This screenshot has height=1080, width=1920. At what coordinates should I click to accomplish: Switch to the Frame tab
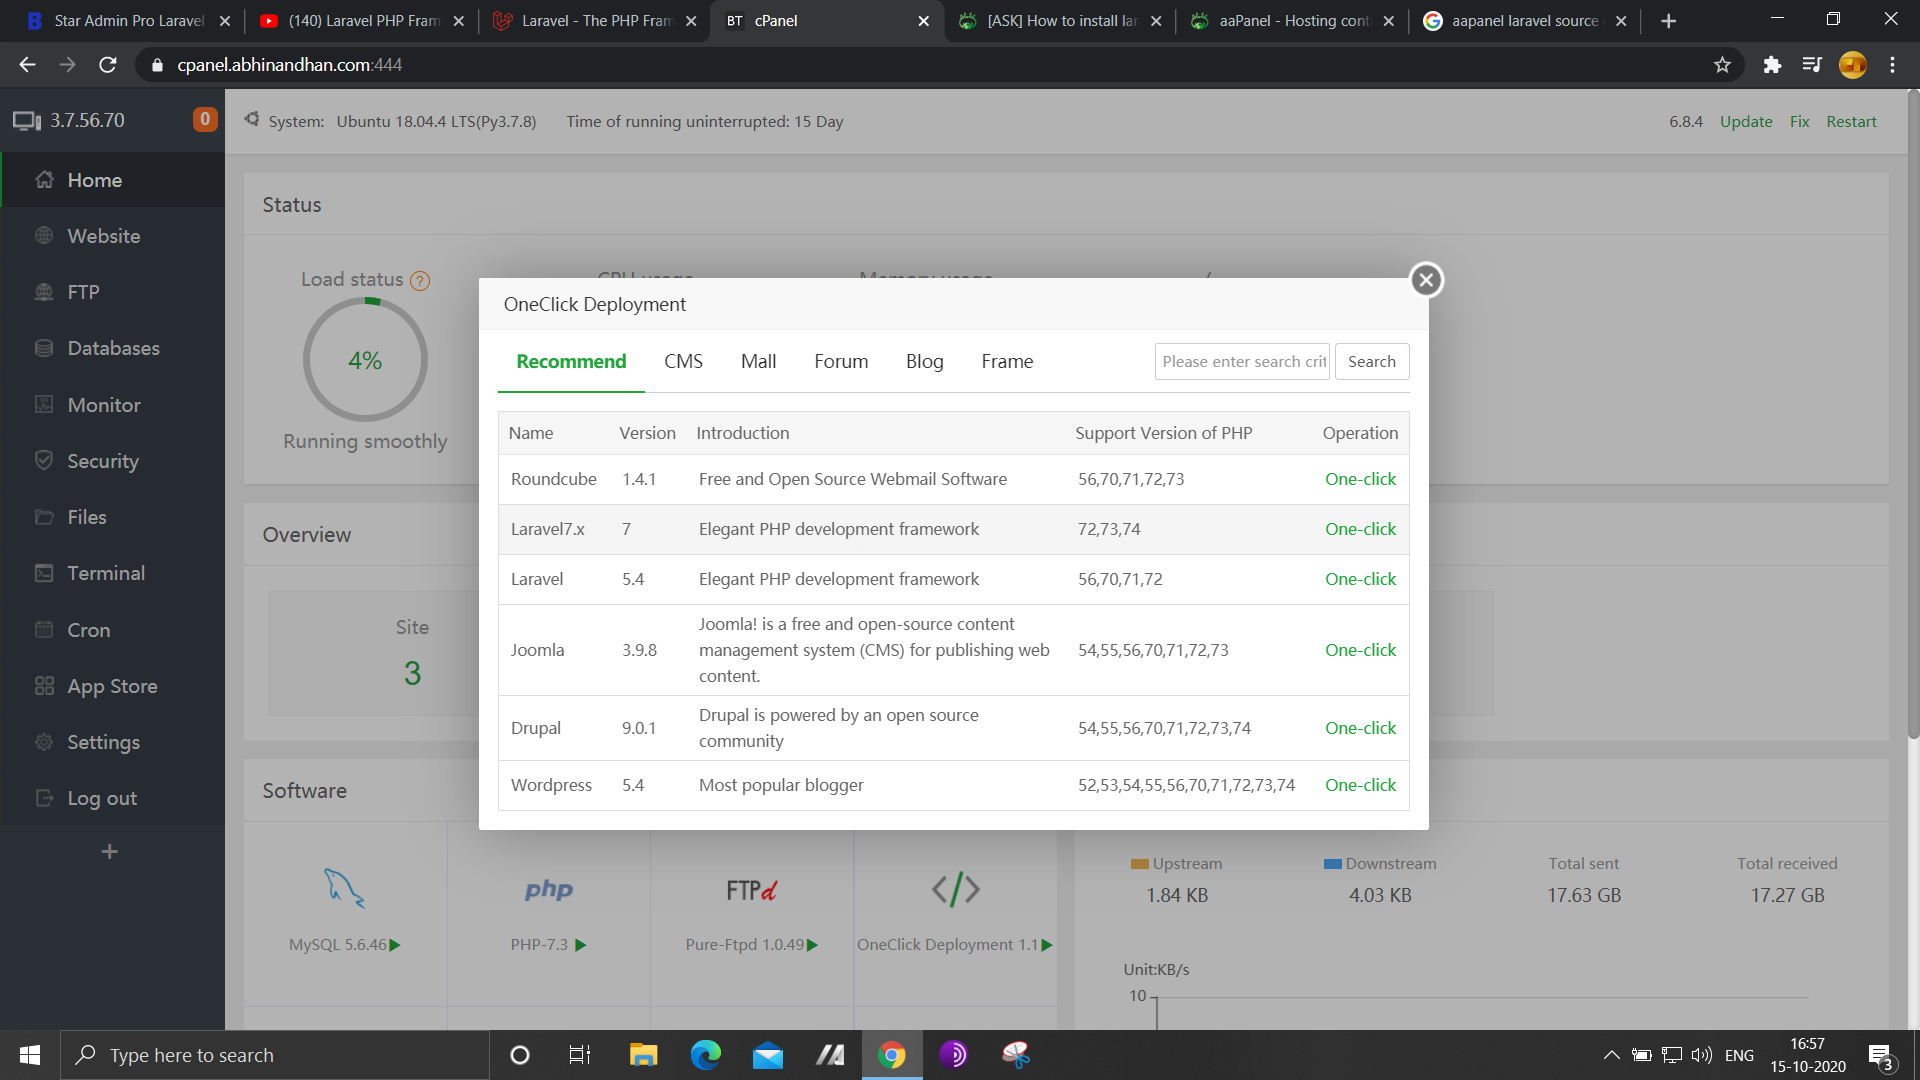pyautogui.click(x=1007, y=361)
